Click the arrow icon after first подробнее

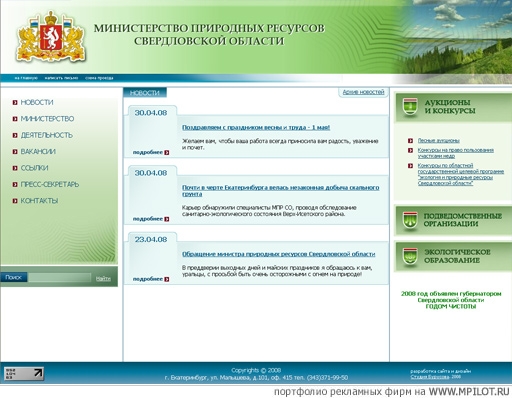coord(167,152)
